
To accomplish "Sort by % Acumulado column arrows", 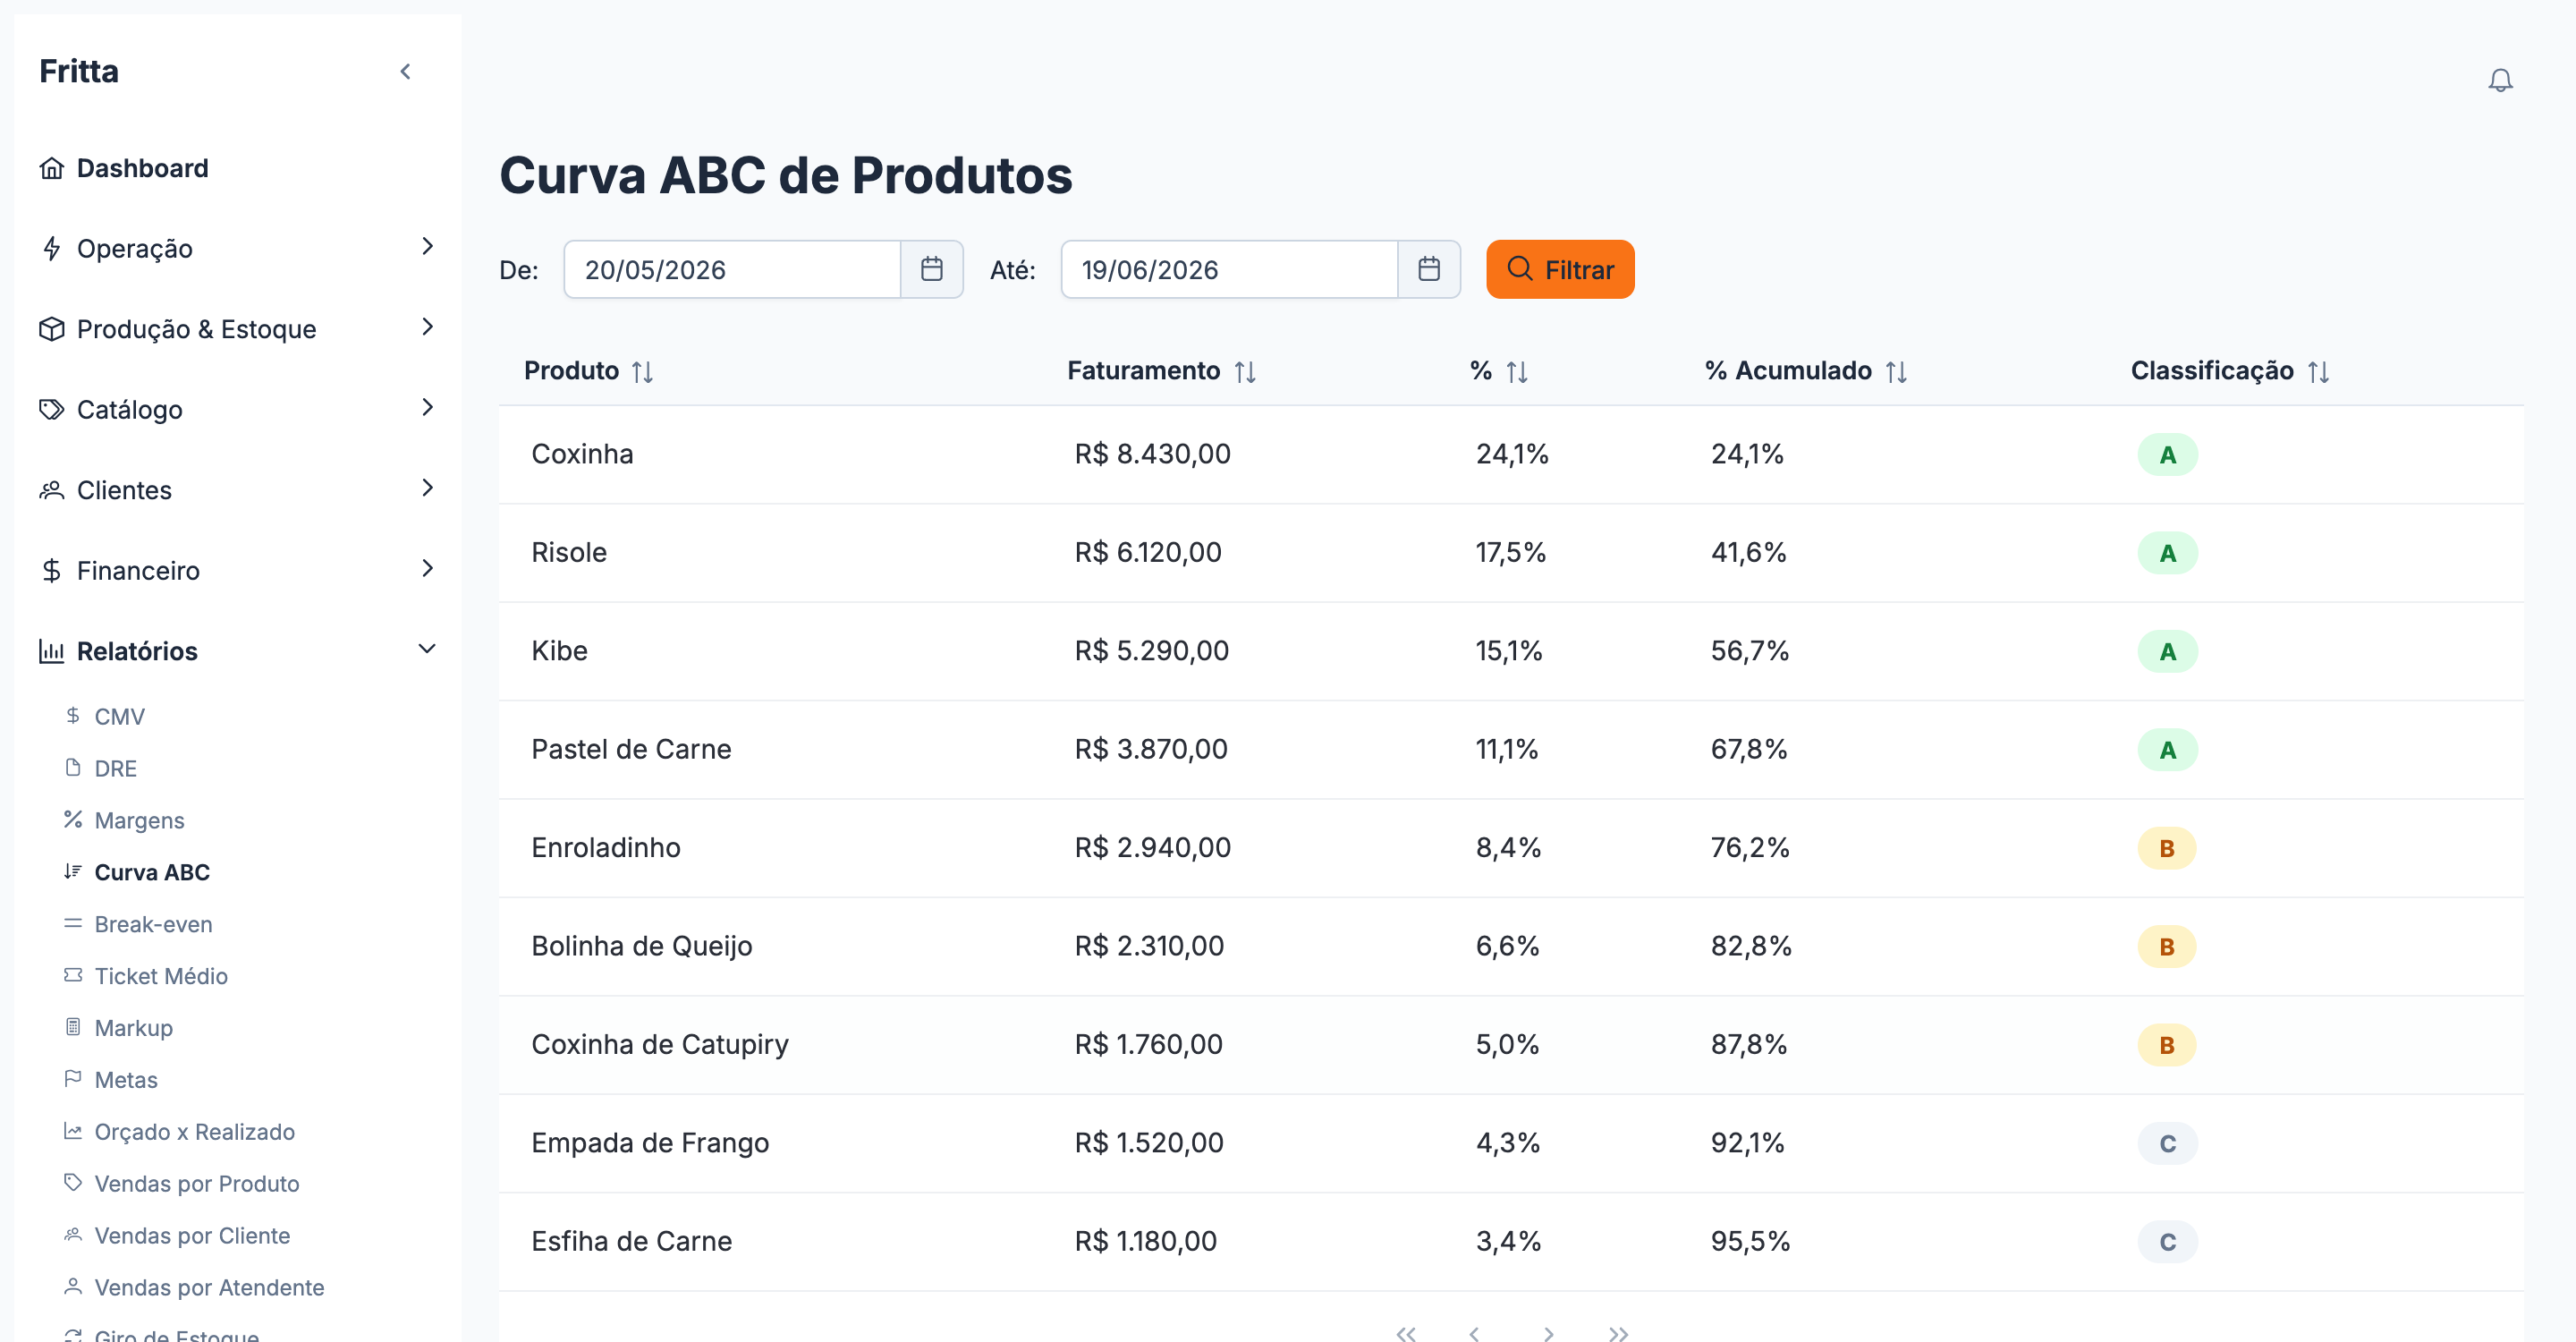I will pos(1895,372).
